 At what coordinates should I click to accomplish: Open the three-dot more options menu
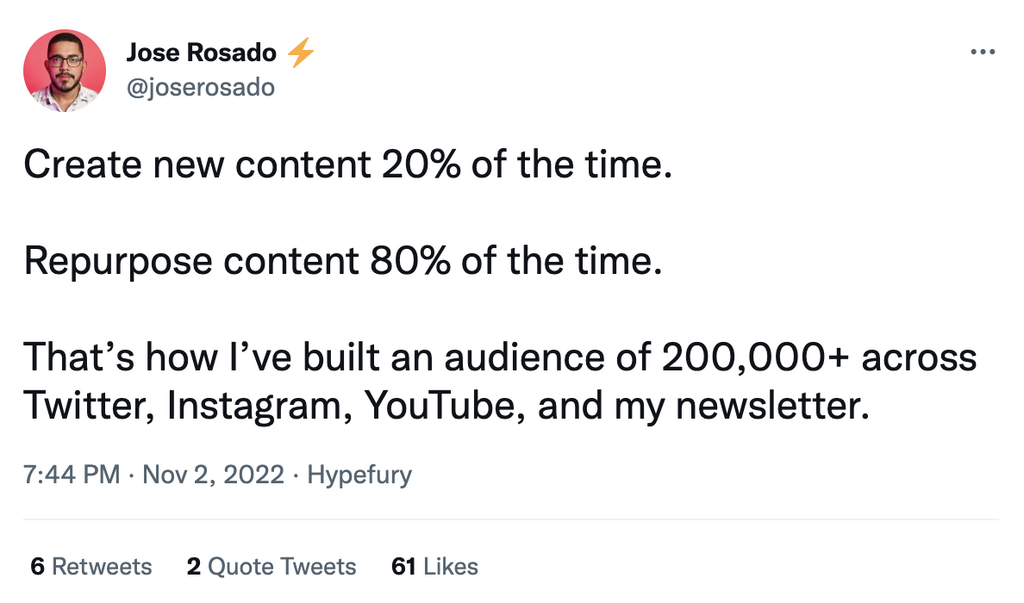(983, 51)
